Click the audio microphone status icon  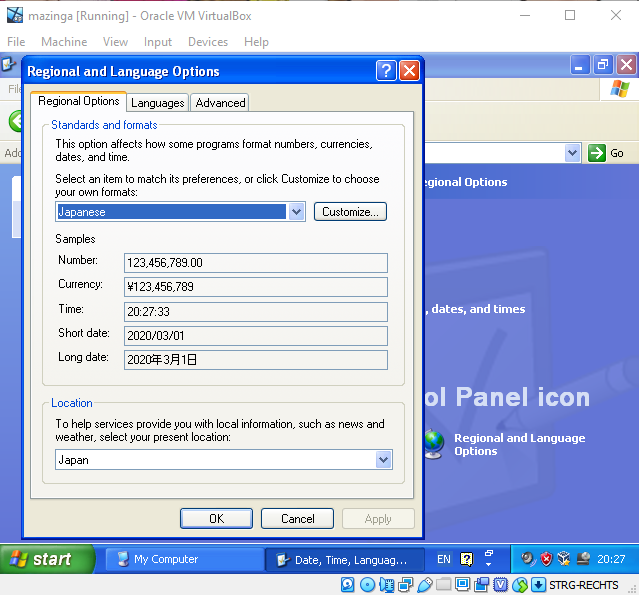coord(386,585)
